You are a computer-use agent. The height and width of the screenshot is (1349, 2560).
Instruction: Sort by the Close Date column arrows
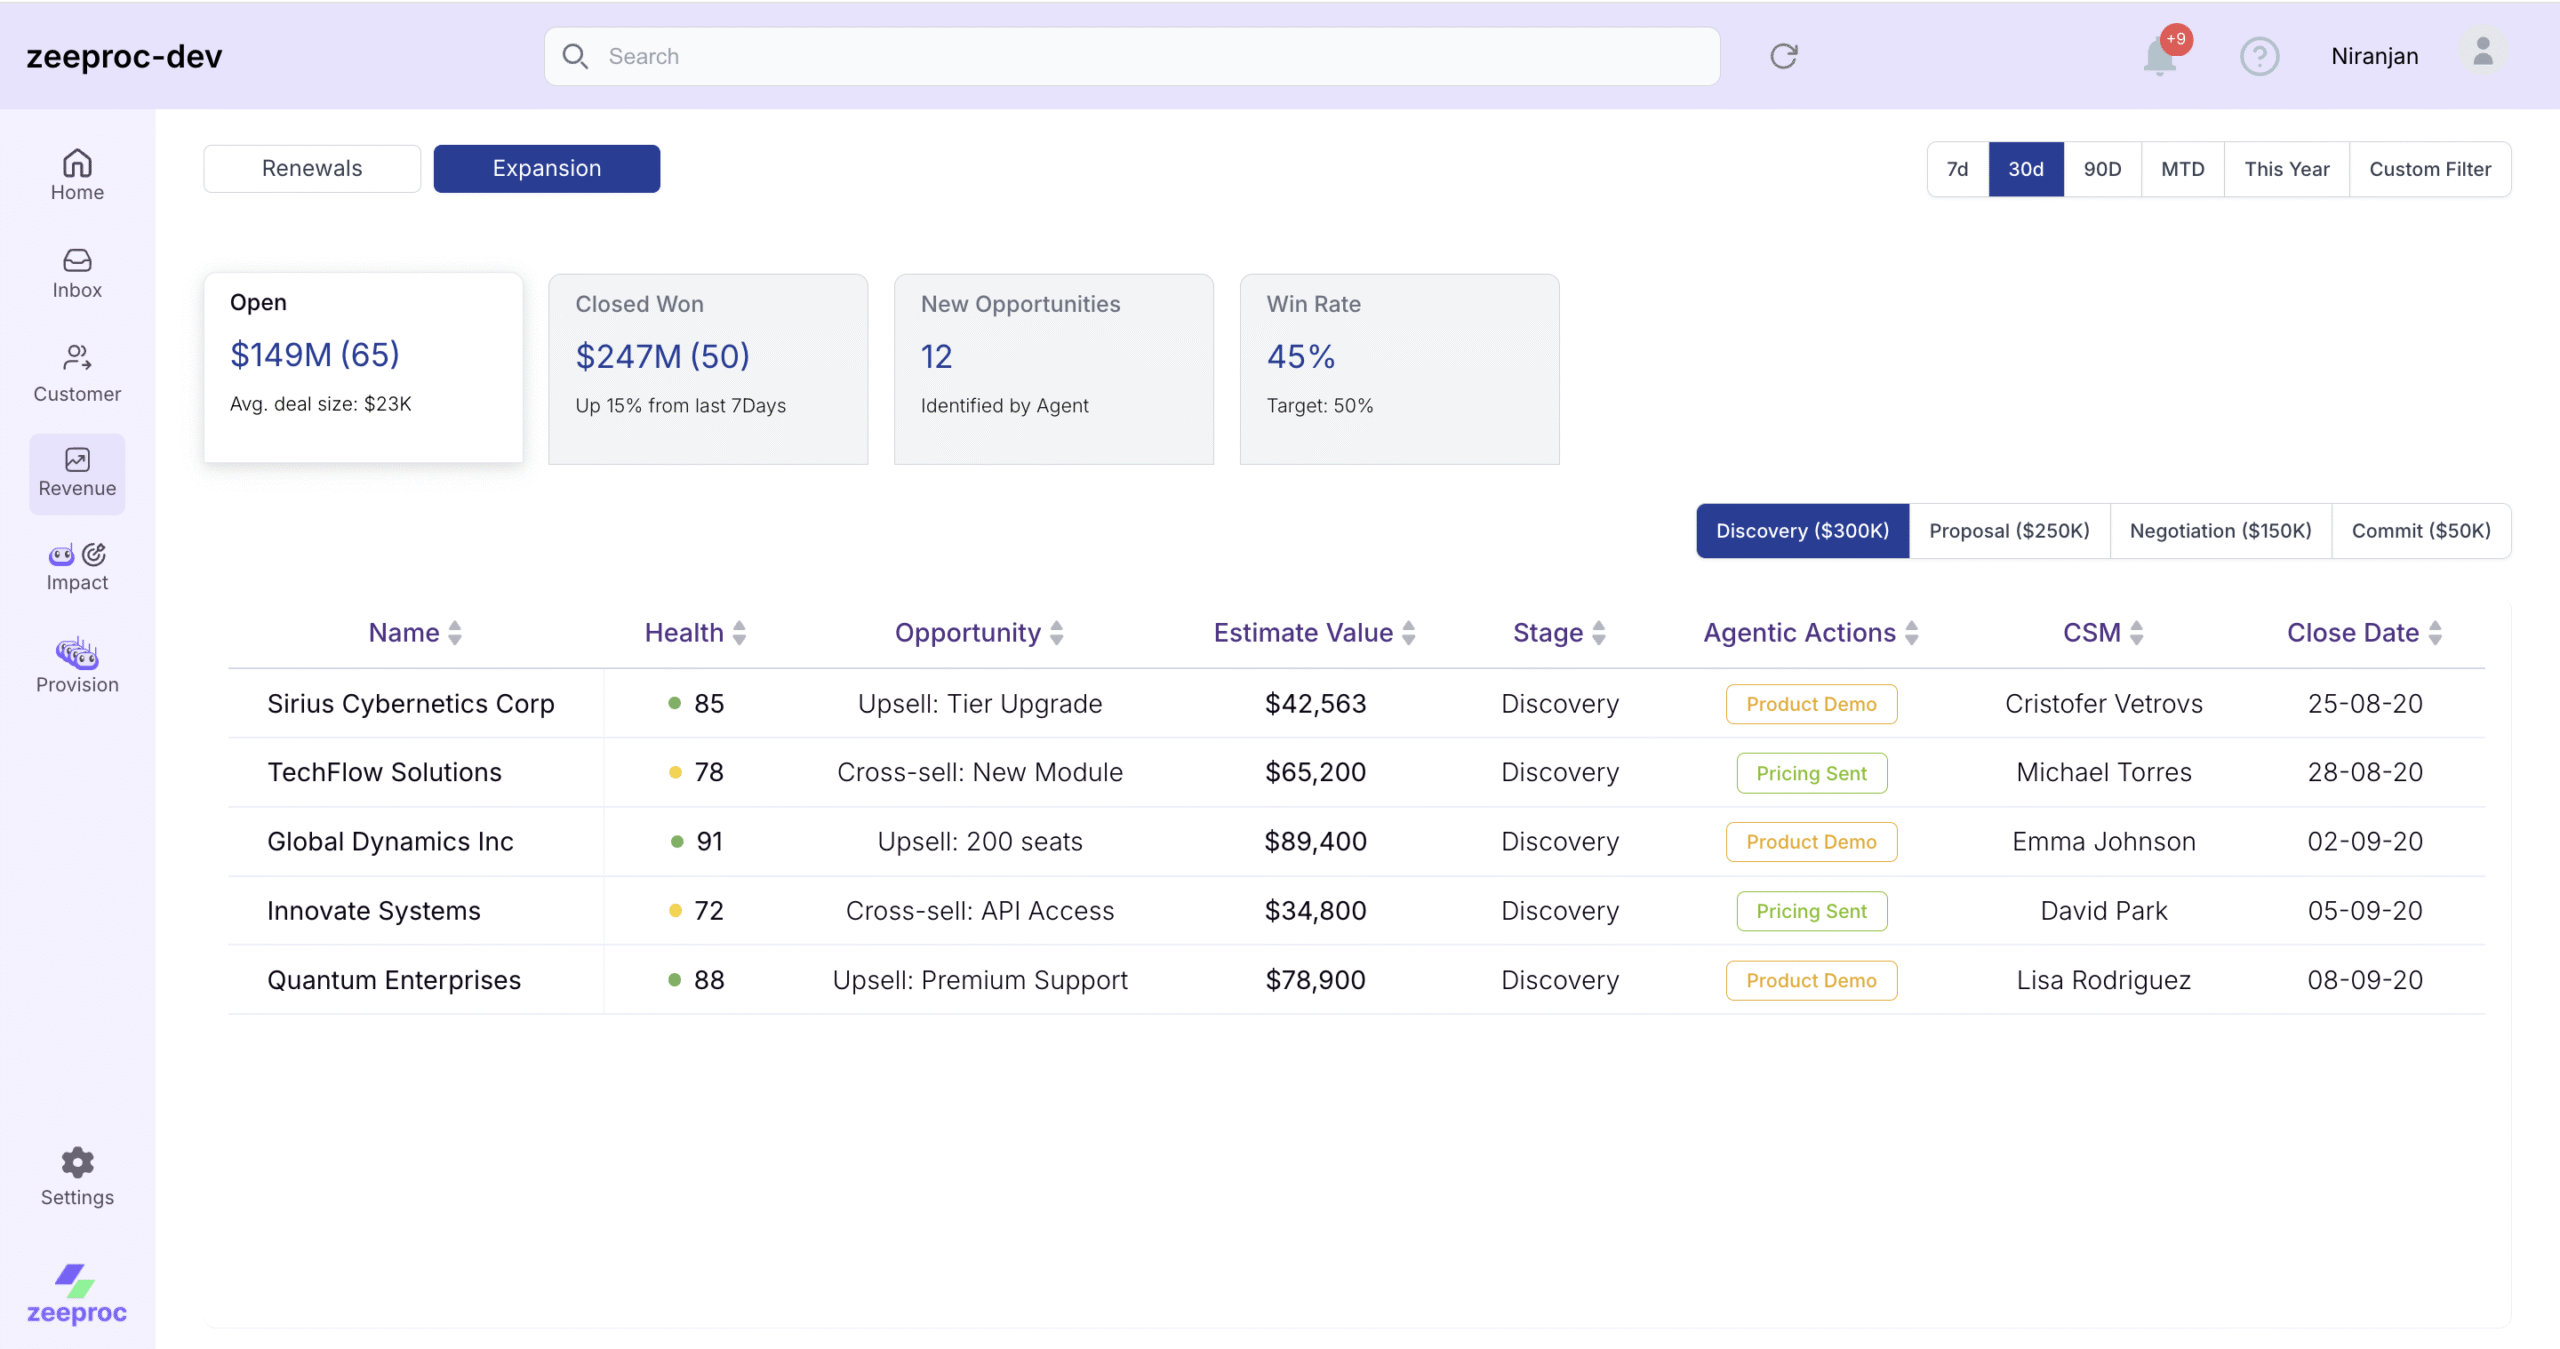(x=2436, y=632)
